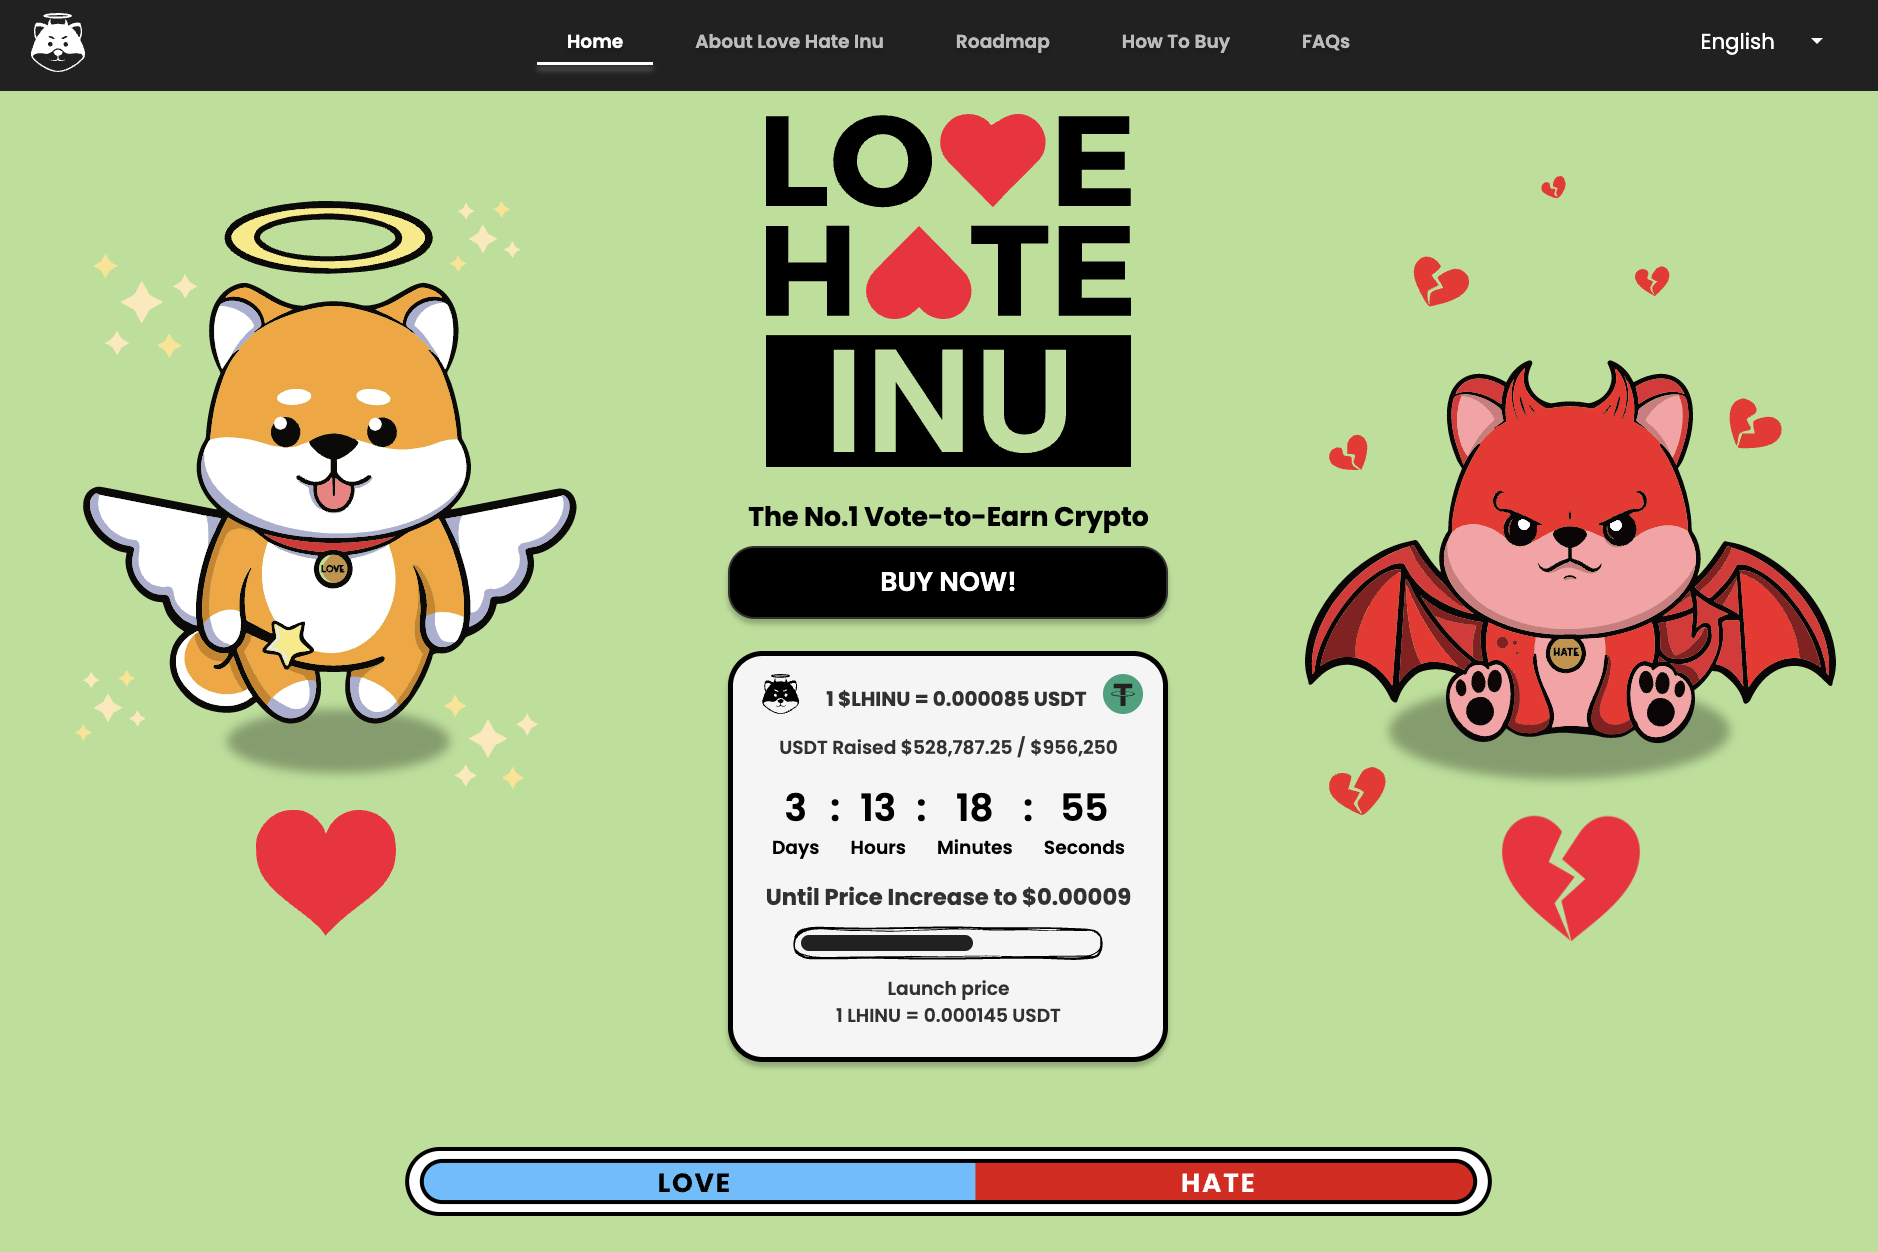Click the heart inside the LOVE logo word
Screen dimensions: 1878x1252
pos(993,160)
